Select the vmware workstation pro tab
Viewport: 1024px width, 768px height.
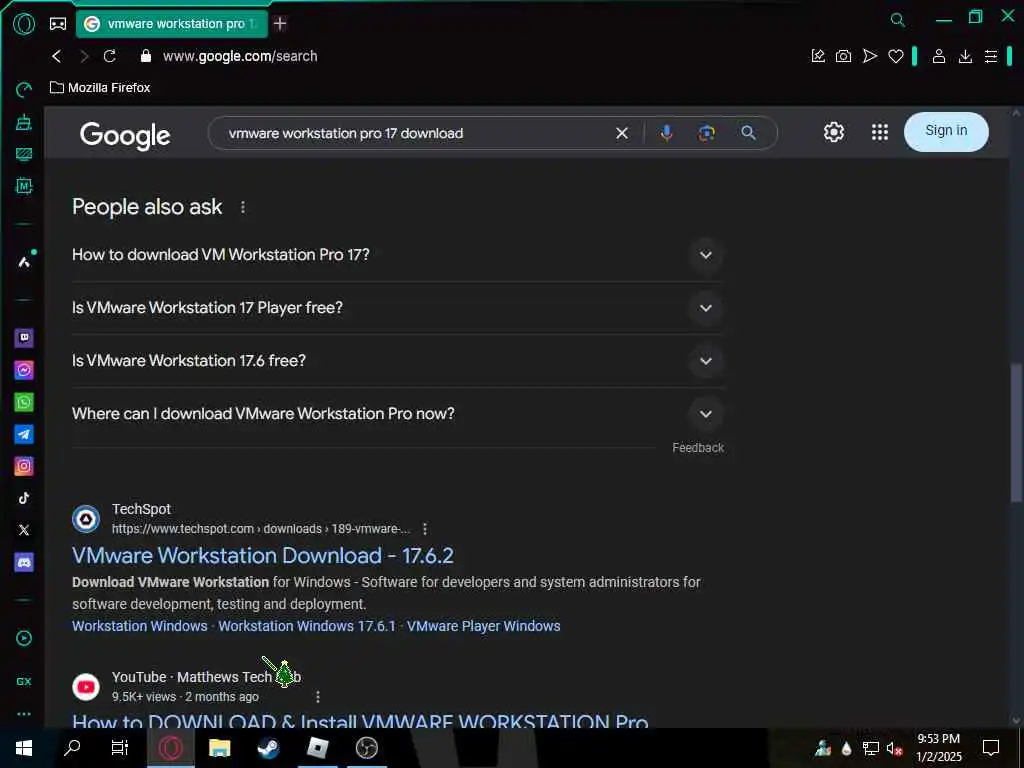coord(172,24)
